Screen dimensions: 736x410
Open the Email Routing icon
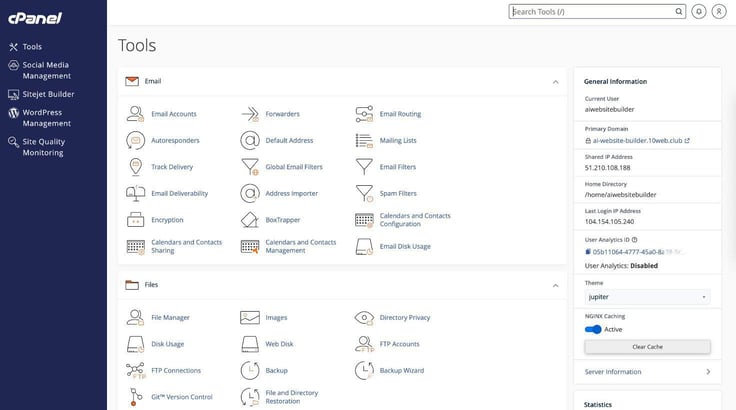click(x=364, y=114)
